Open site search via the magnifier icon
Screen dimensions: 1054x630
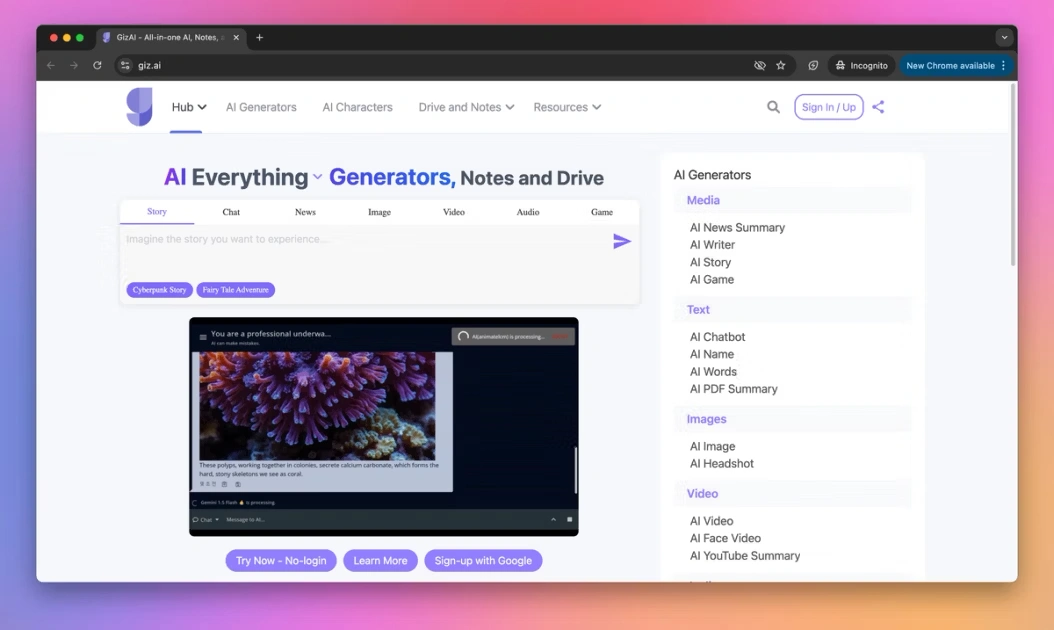pos(773,106)
